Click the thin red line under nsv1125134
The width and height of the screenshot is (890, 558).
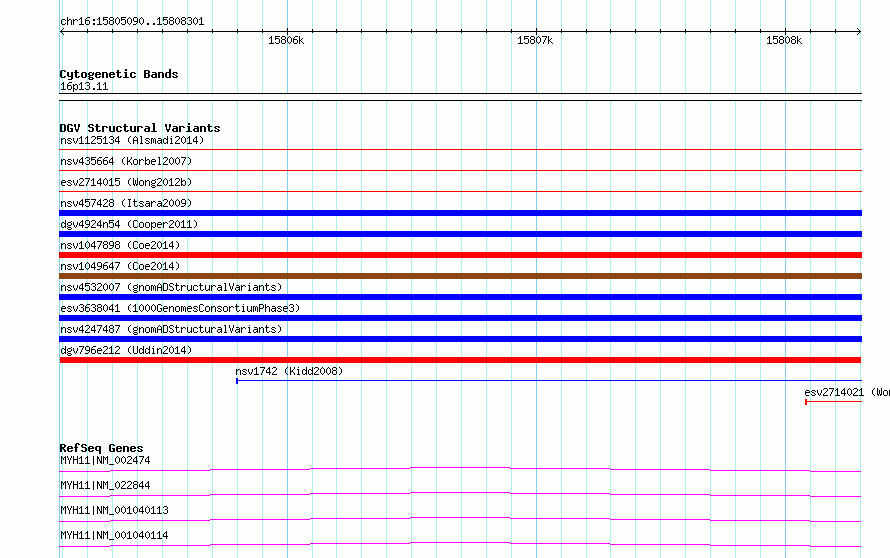(460, 149)
